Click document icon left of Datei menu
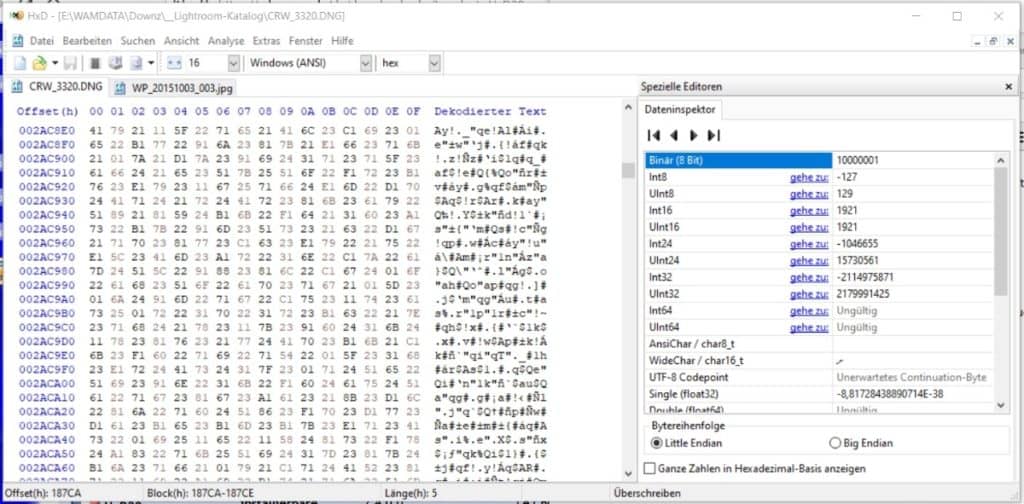1024x504 pixels. [18, 40]
